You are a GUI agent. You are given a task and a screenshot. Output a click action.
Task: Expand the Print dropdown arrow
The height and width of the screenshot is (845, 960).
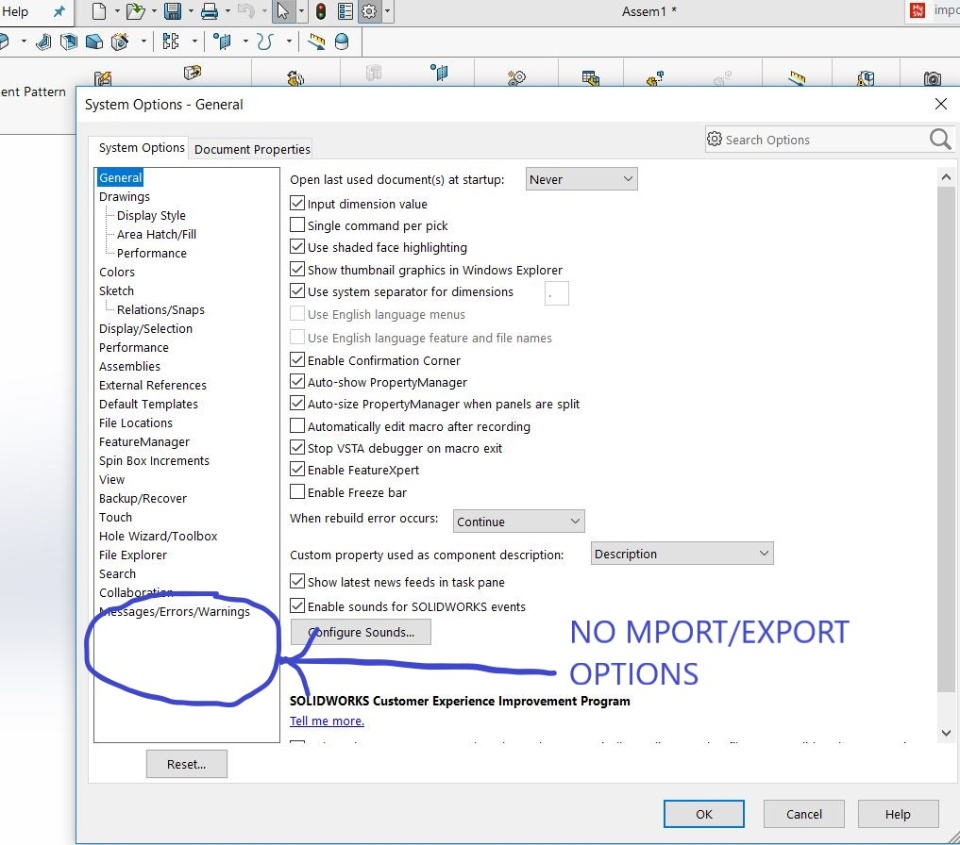coord(227,11)
